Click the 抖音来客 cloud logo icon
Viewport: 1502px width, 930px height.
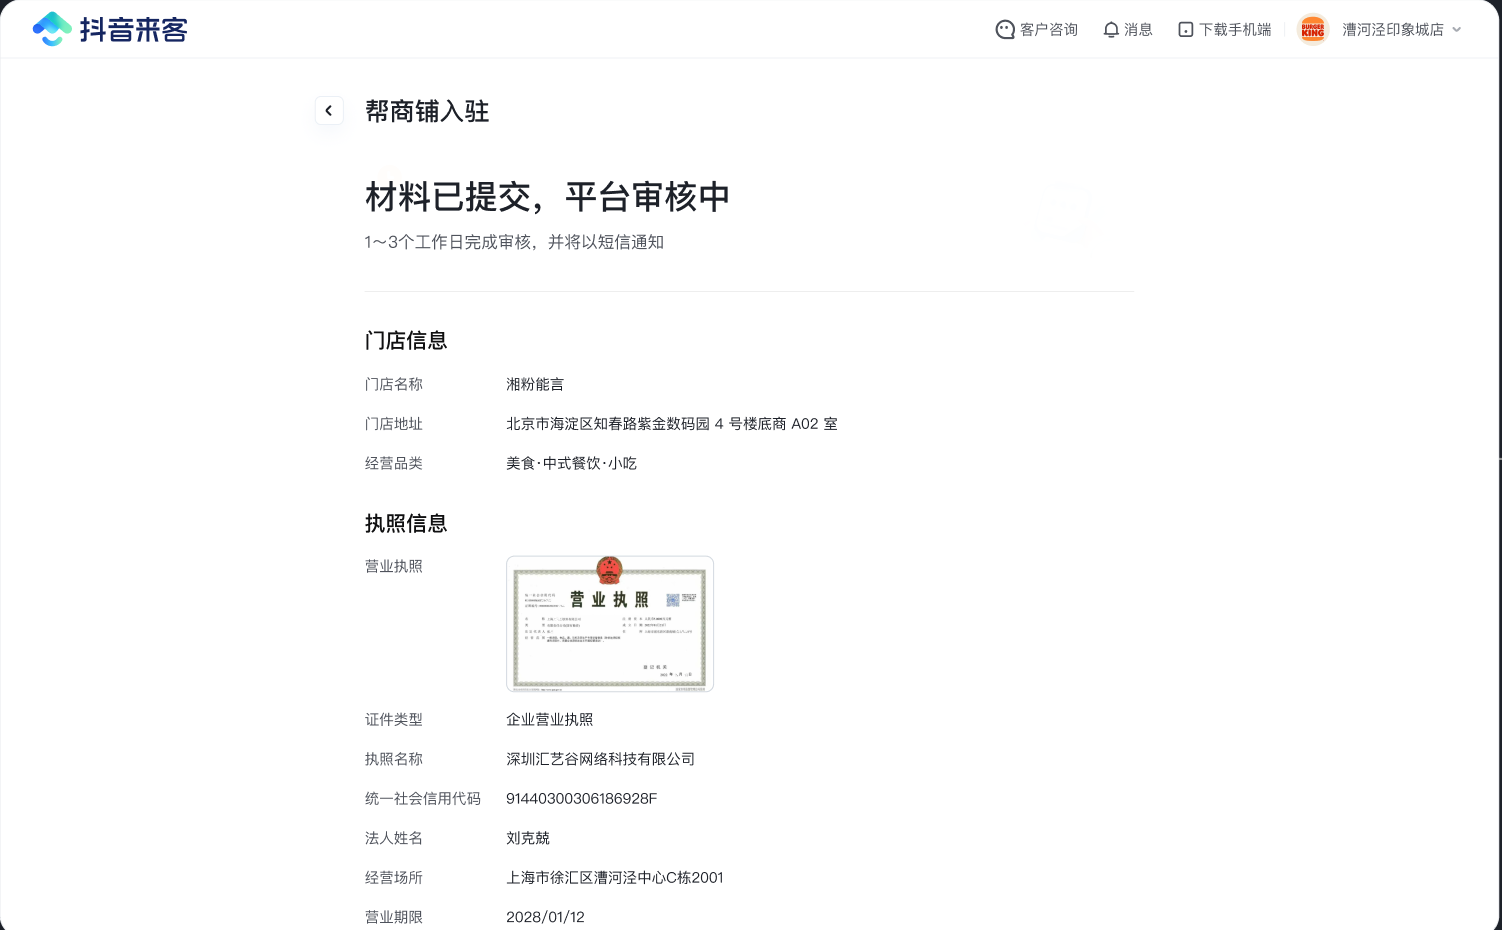click(52, 29)
